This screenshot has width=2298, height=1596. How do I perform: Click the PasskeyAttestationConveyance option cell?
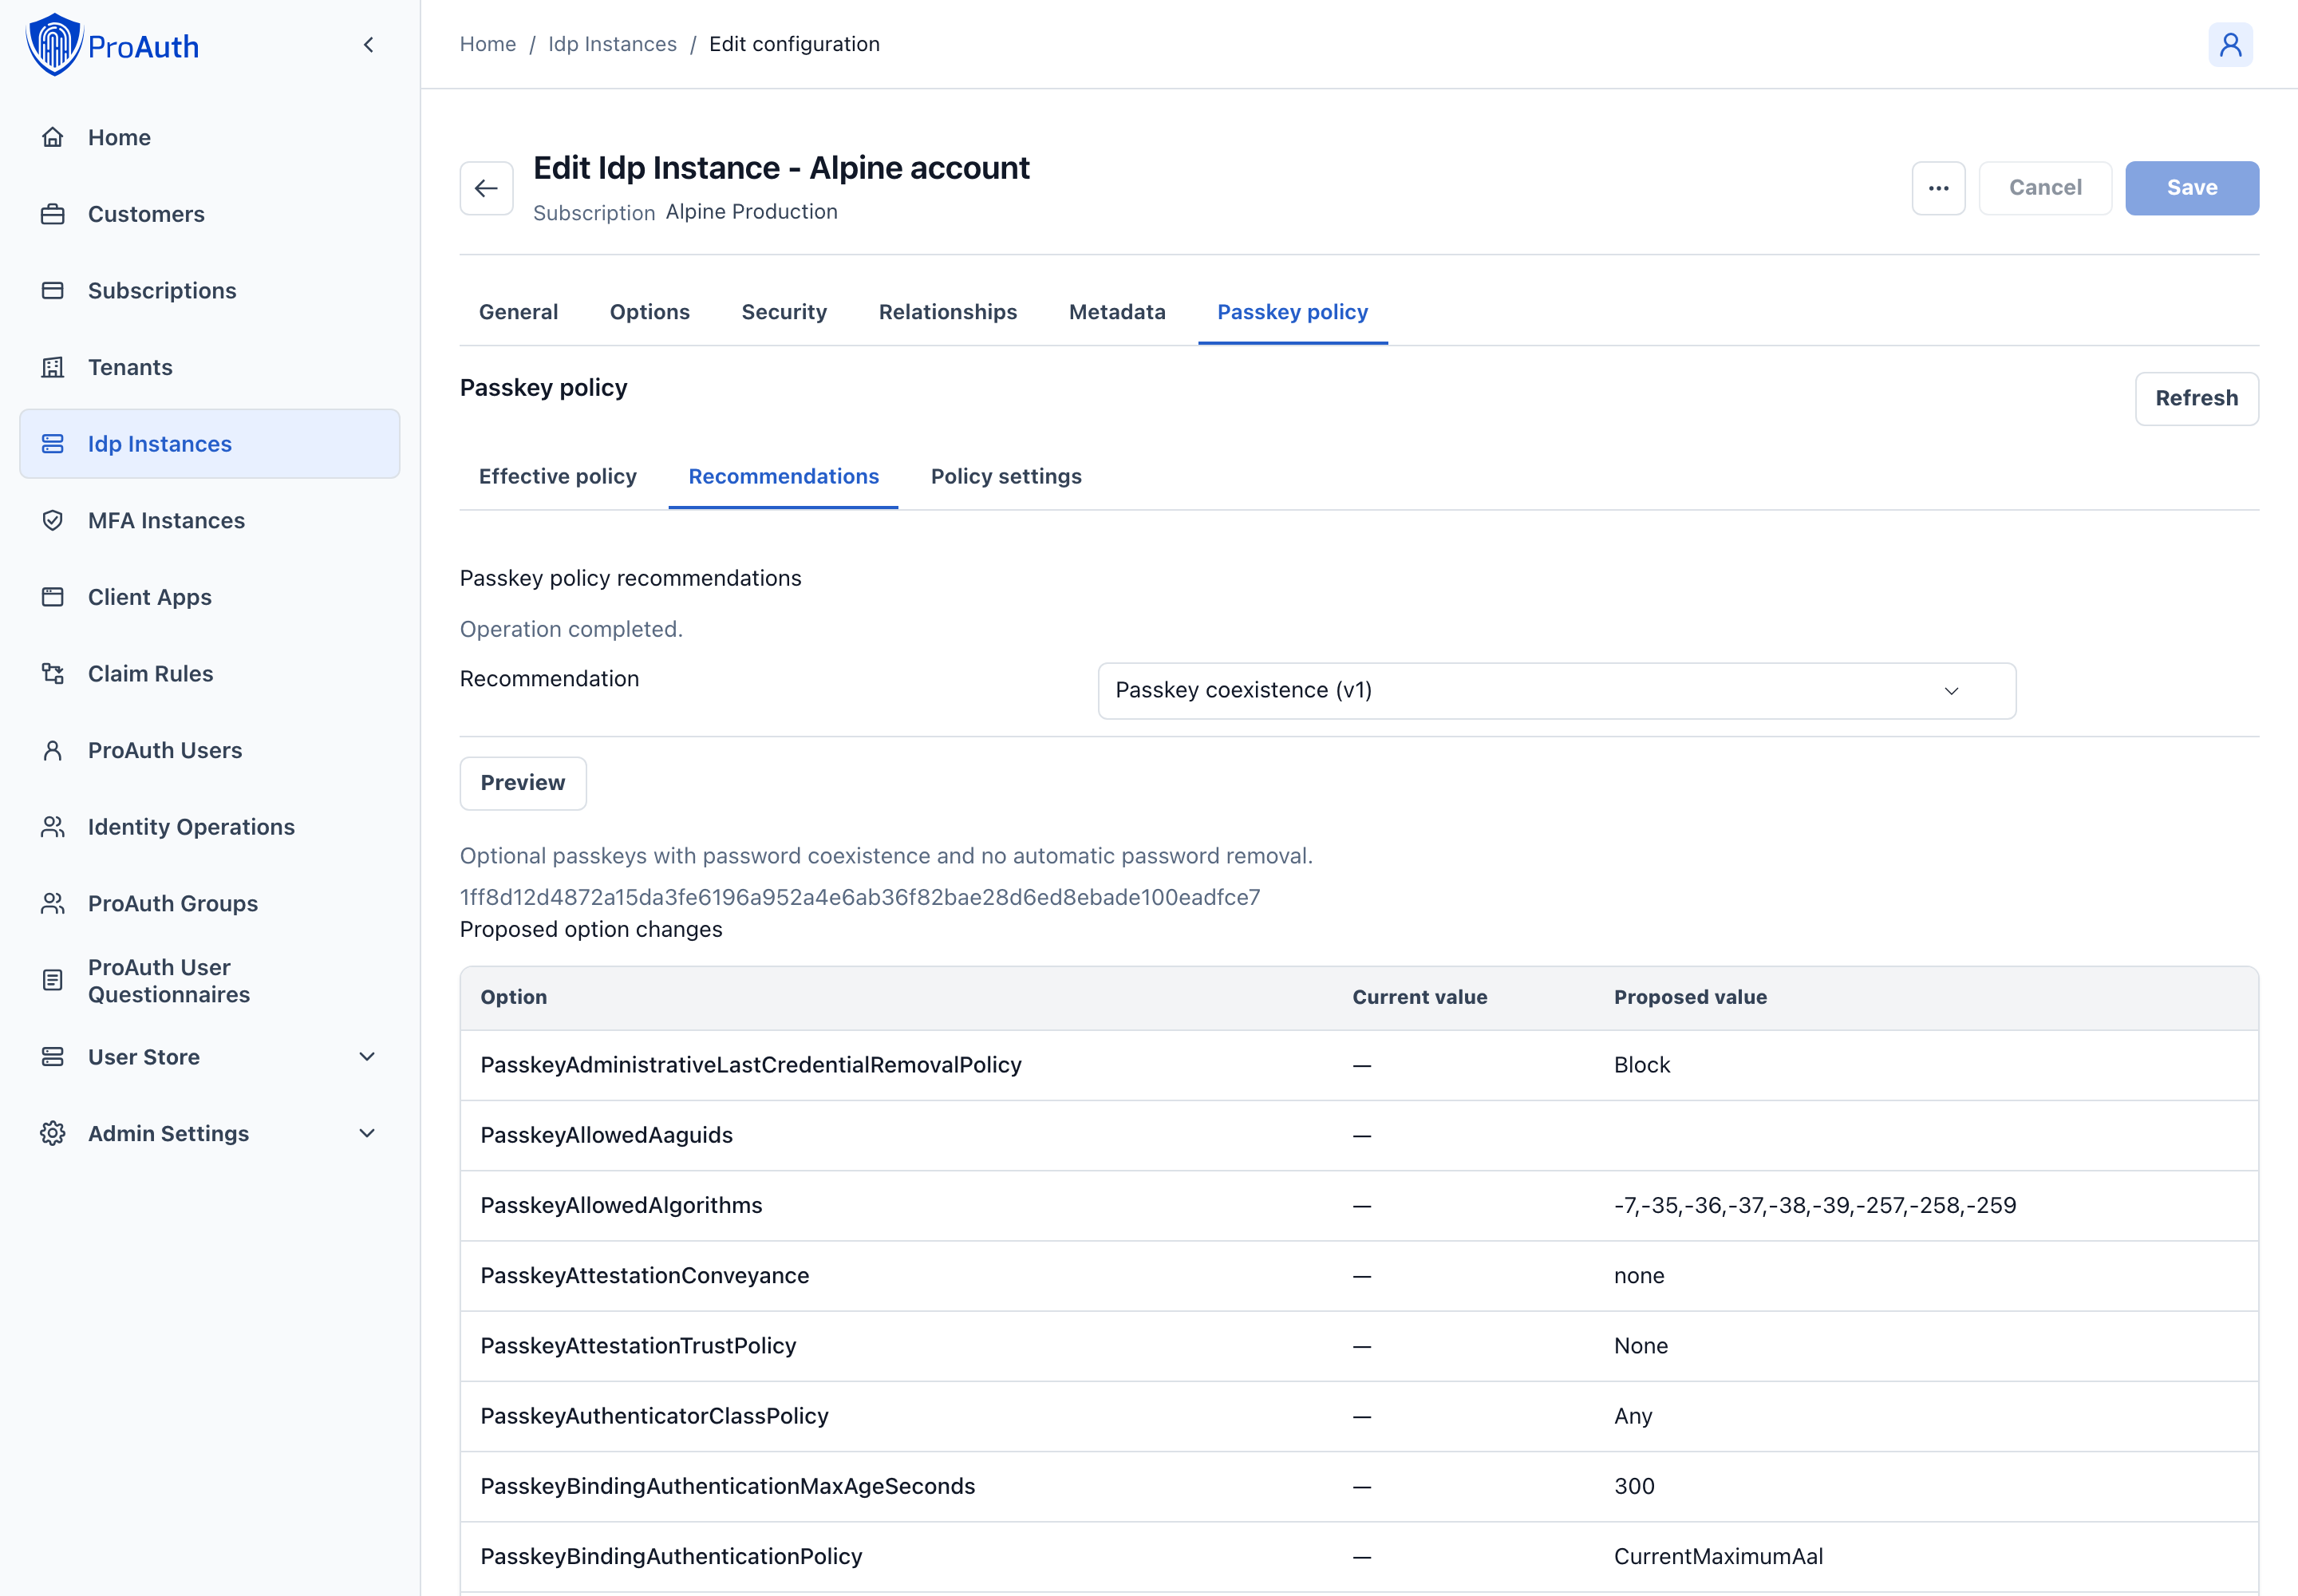point(645,1276)
